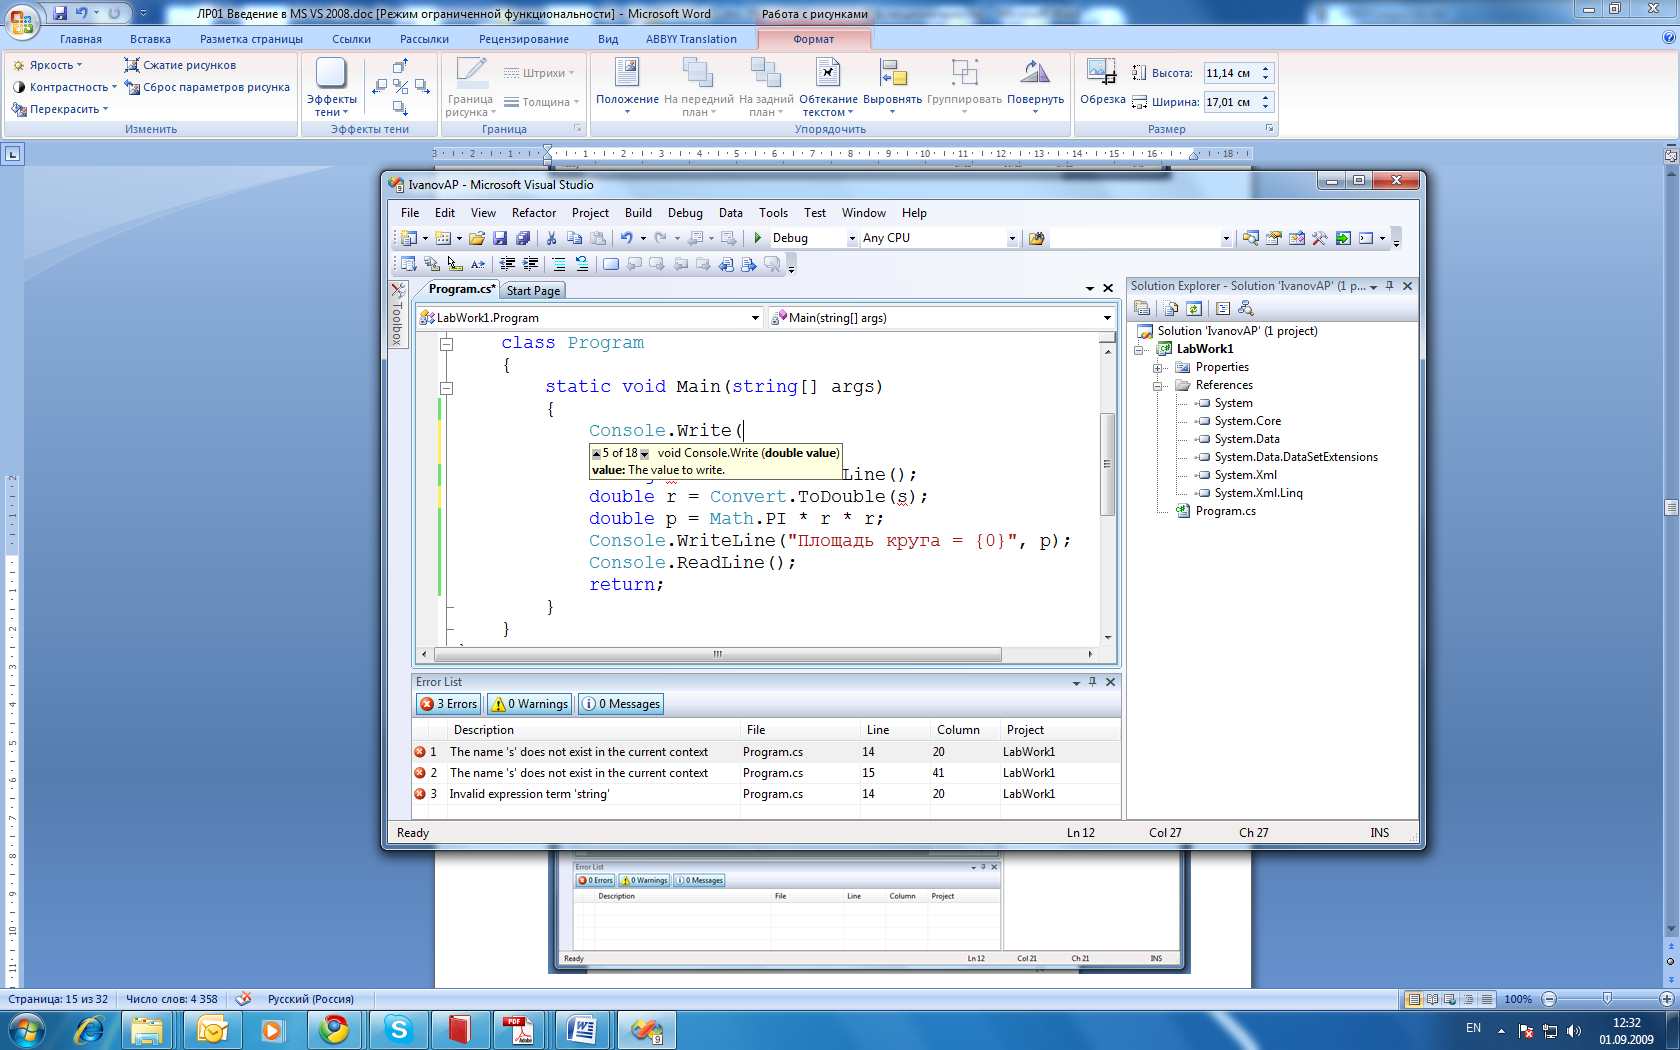Open Skype from the taskbar

399,1029
